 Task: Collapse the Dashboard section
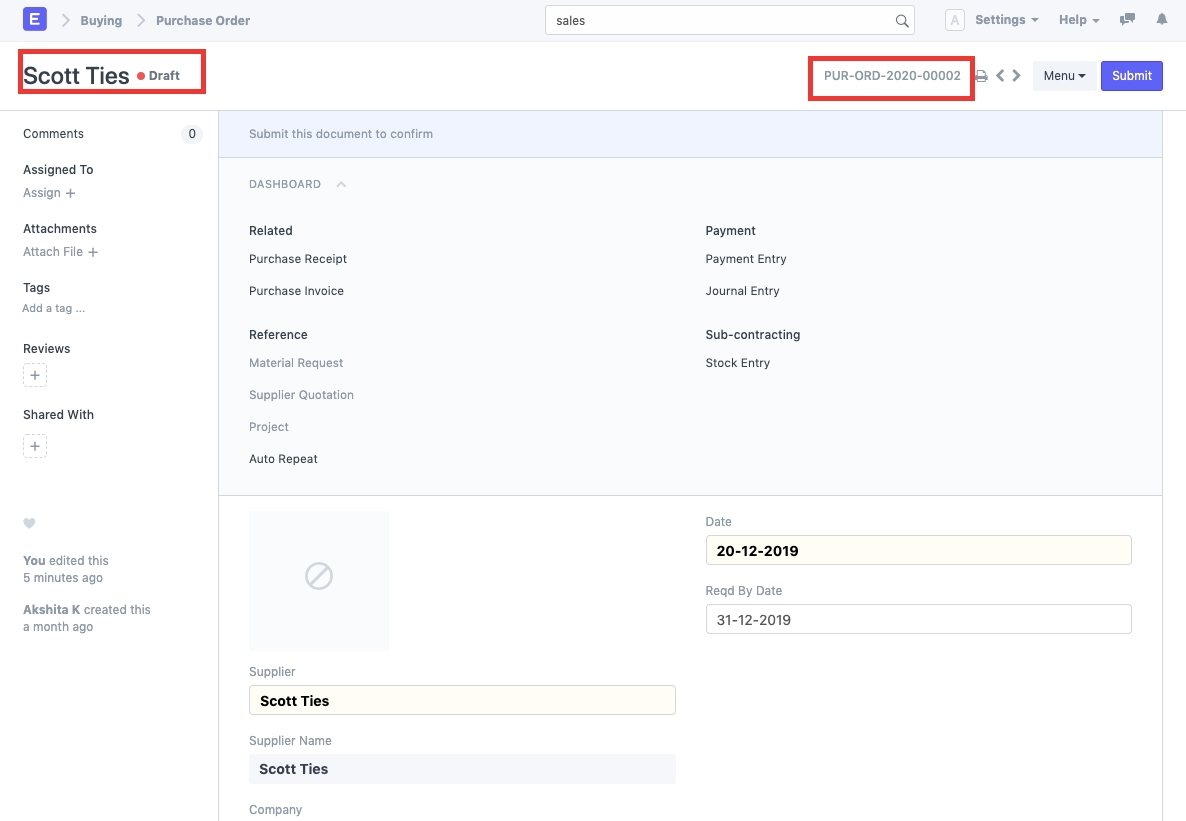pyautogui.click(x=341, y=184)
